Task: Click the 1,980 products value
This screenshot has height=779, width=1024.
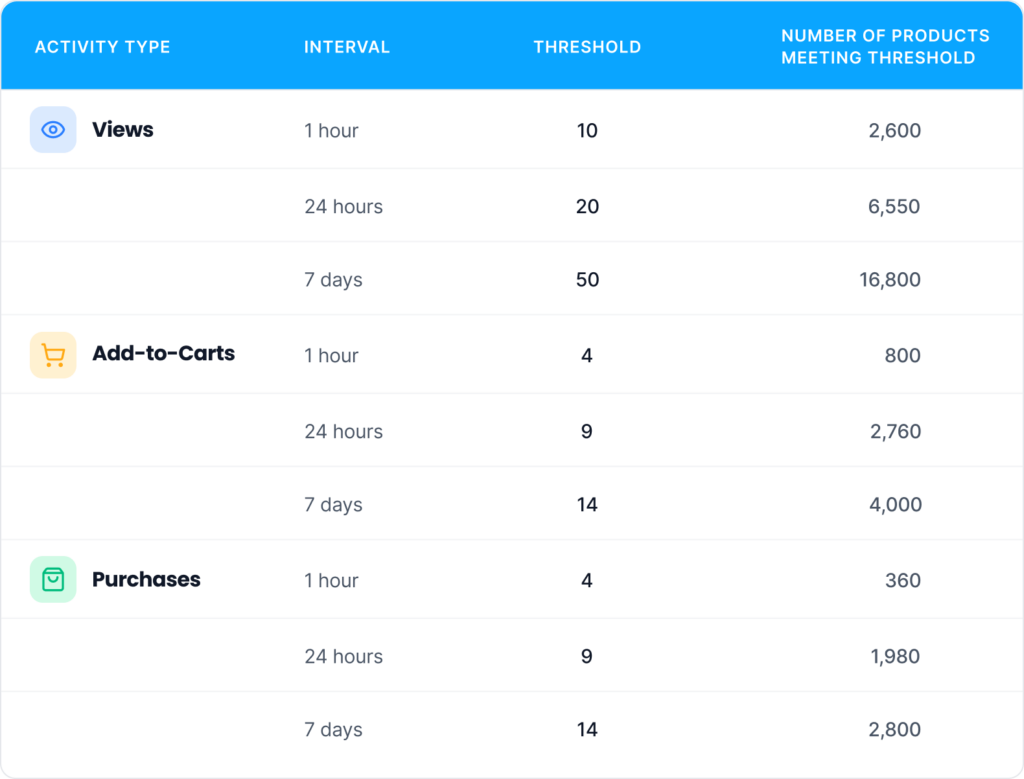Action: point(895,657)
